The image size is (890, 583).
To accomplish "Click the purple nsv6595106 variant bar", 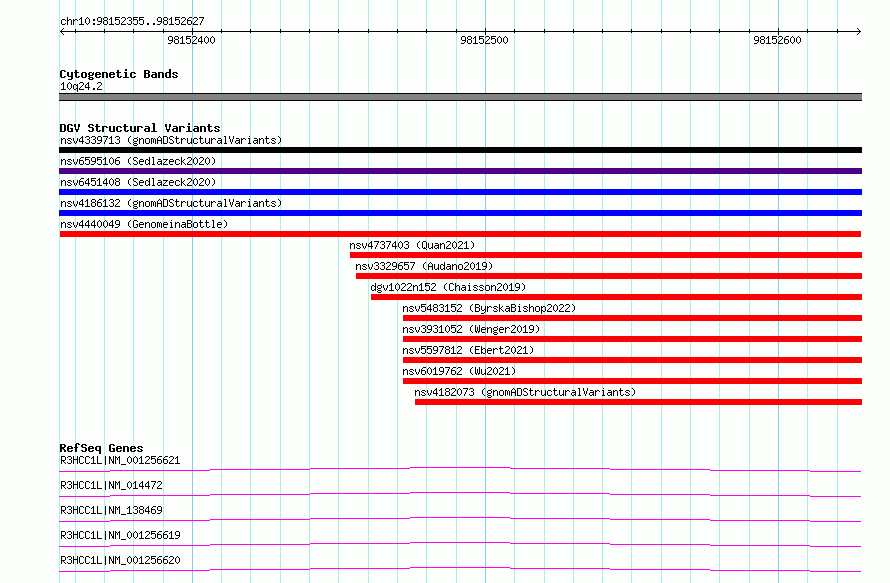I will coord(460,171).
